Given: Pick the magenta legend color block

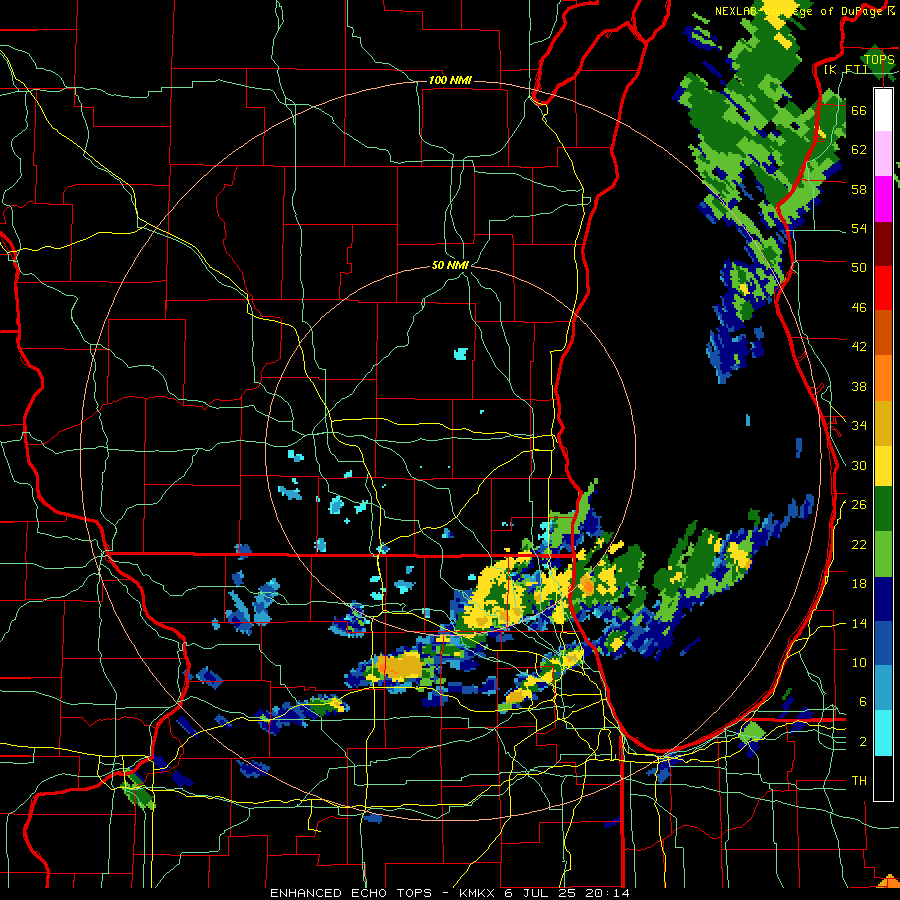Looking at the screenshot, I should [x=883, y=199].
